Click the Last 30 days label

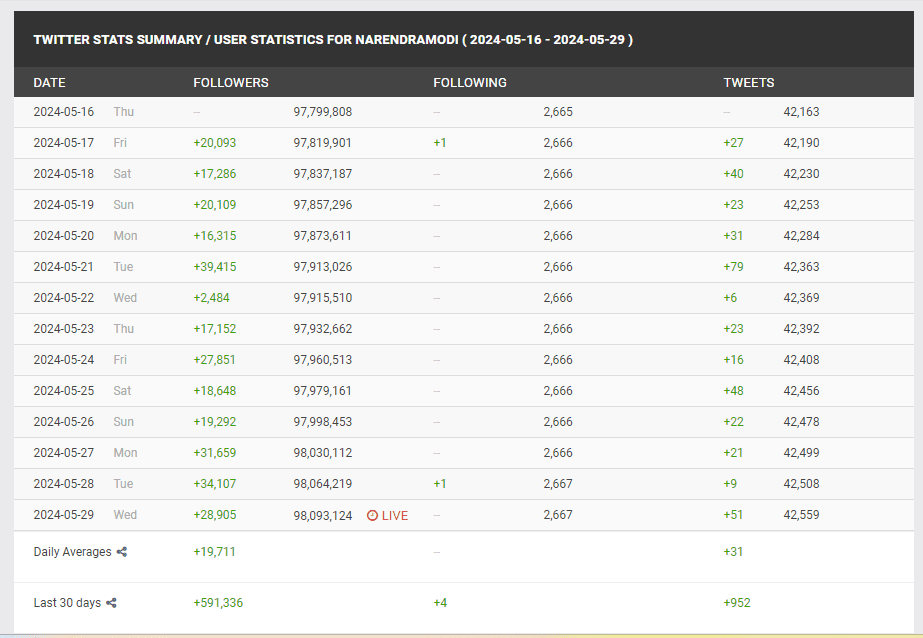67,603
